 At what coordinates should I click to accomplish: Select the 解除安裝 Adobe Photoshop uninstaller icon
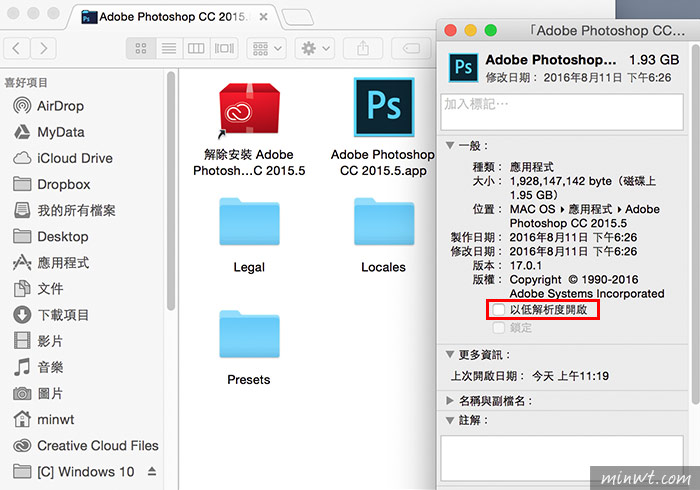[x=249, y=108]
